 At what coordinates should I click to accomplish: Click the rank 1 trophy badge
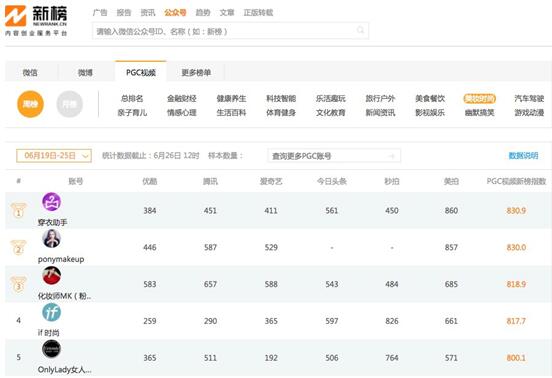(x=18, y=210)
